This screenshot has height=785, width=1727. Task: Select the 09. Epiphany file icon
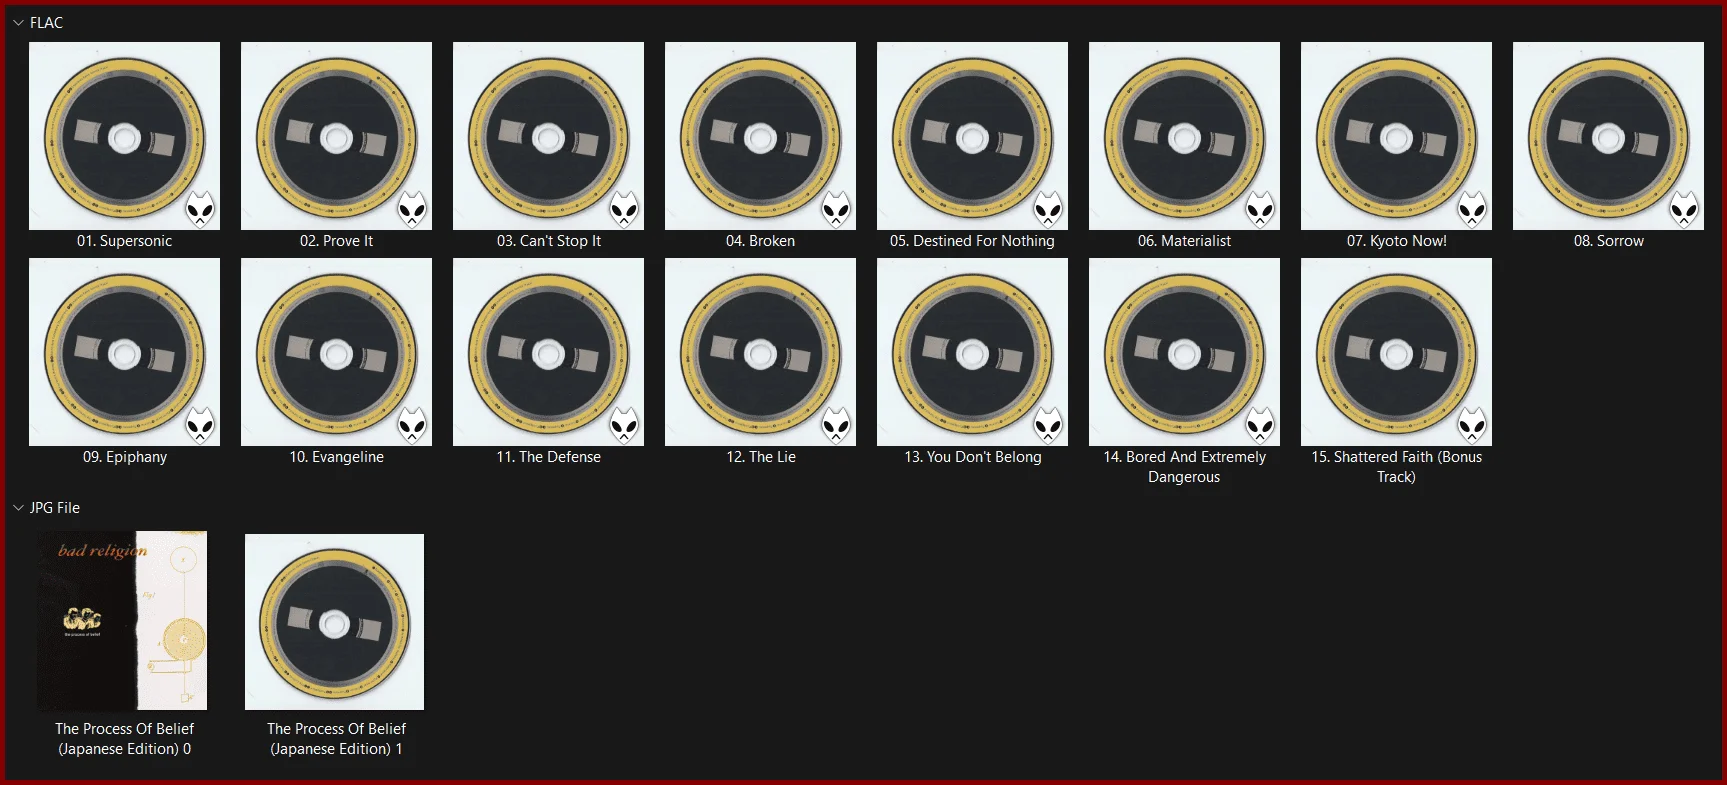(x=124, y=352)
